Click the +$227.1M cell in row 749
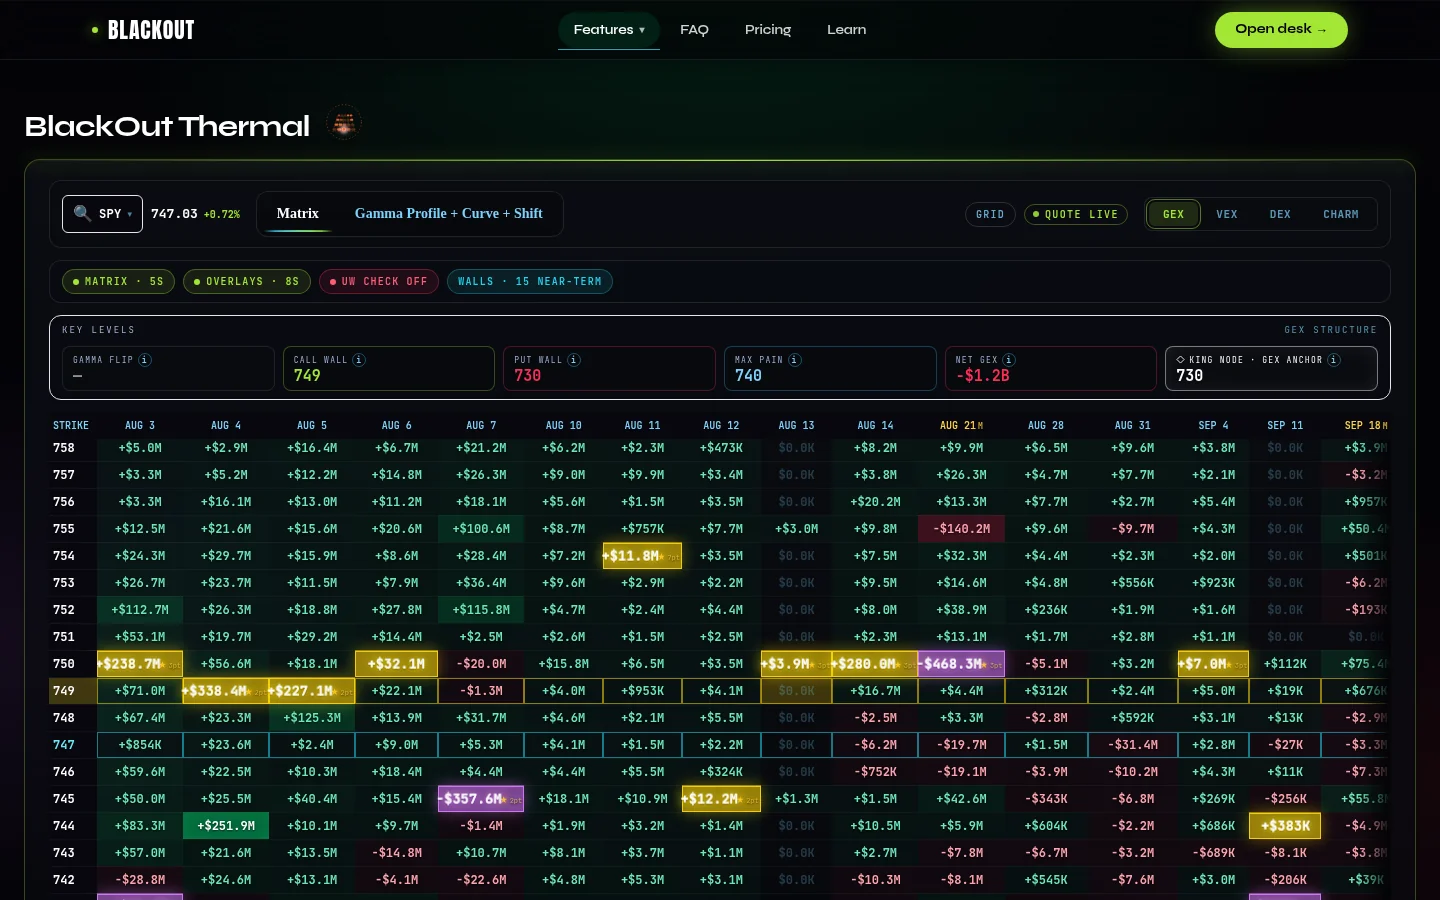The image size is (1440, 900). coord(312,691)
